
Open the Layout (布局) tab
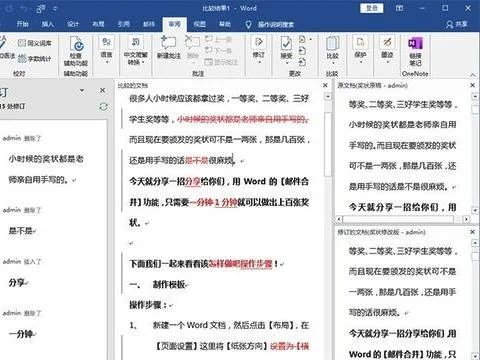tap(98, 24)
